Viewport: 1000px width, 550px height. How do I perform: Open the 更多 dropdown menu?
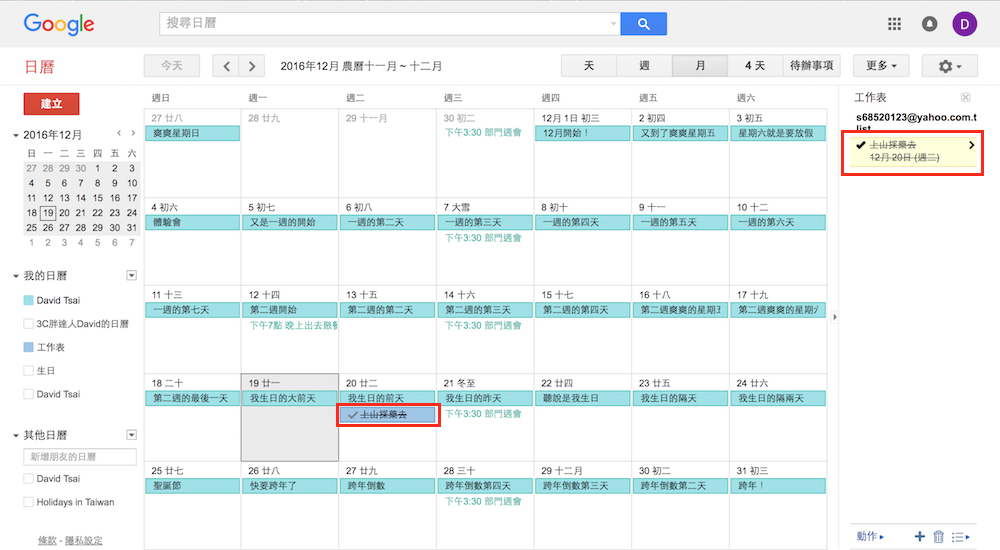880,66
